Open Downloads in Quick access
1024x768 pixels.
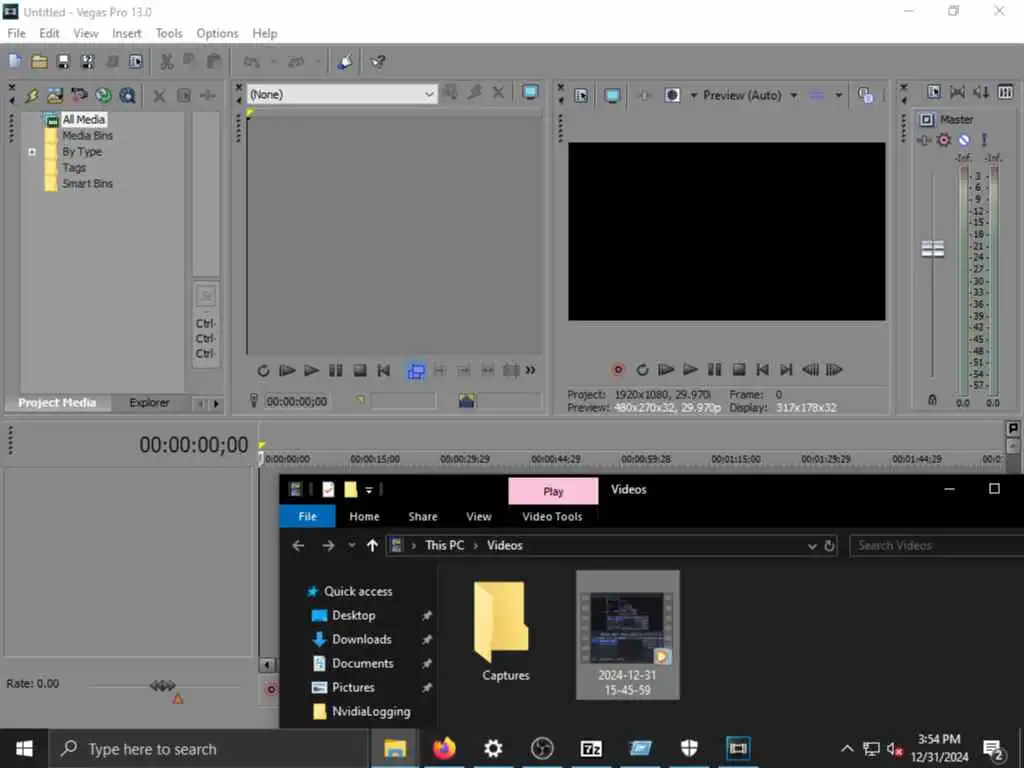coord(361,639)
